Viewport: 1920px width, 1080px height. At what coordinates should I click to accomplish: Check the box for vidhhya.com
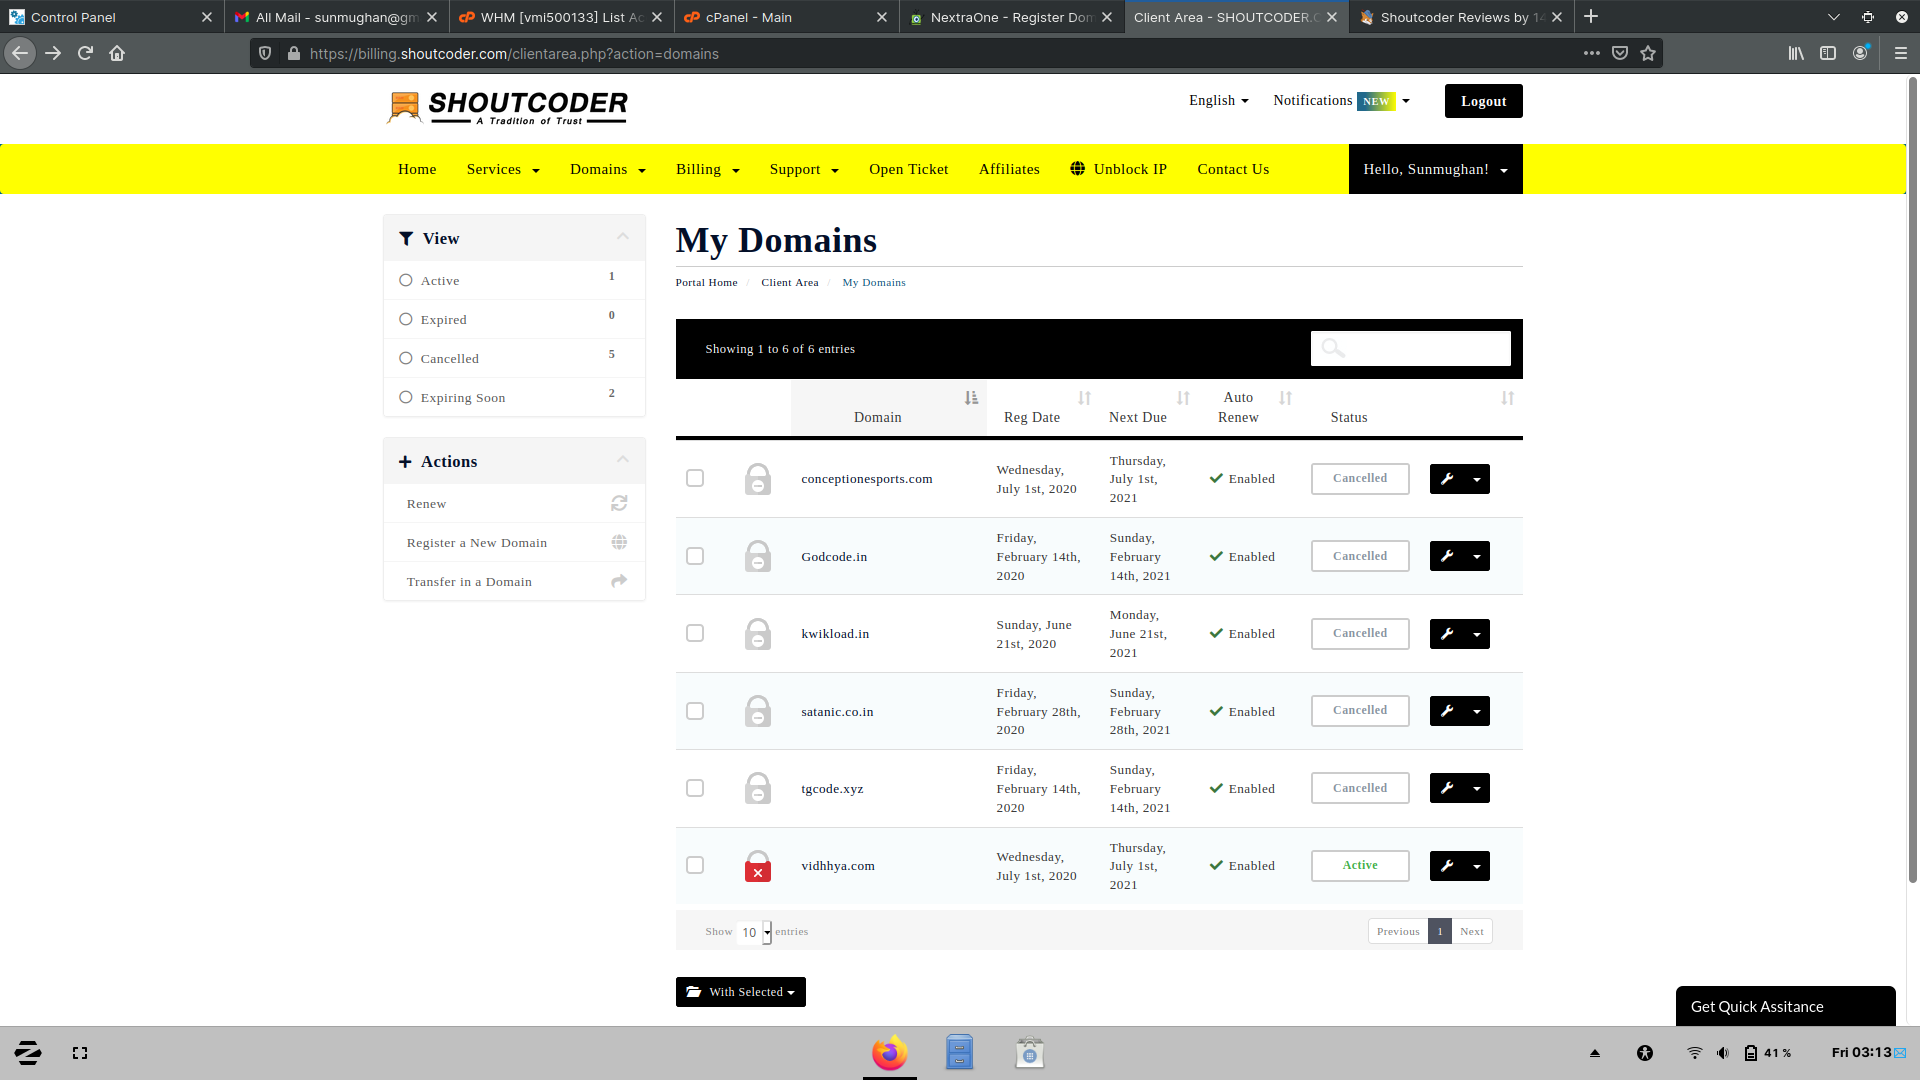point(695,865)
